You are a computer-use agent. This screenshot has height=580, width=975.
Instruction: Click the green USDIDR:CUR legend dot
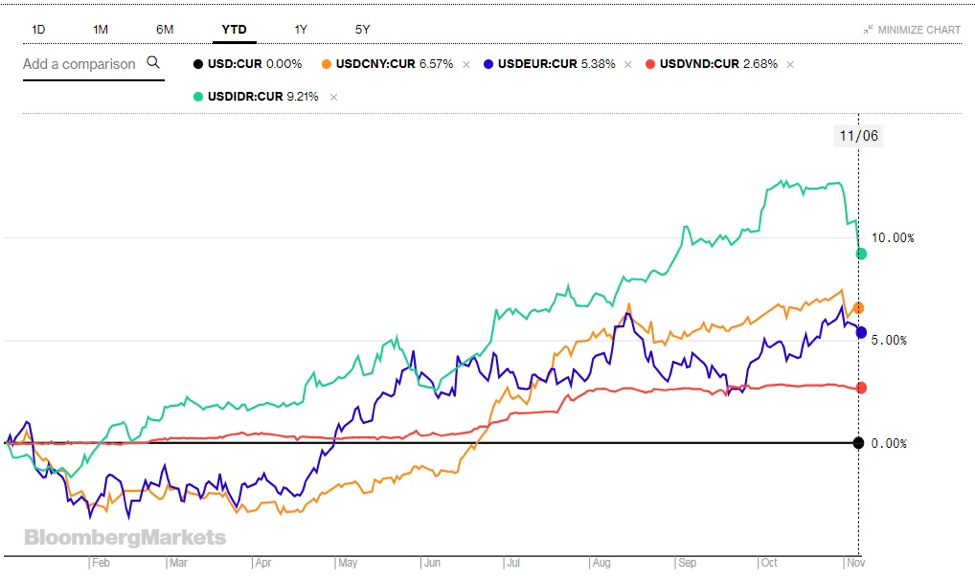[198, 97]
